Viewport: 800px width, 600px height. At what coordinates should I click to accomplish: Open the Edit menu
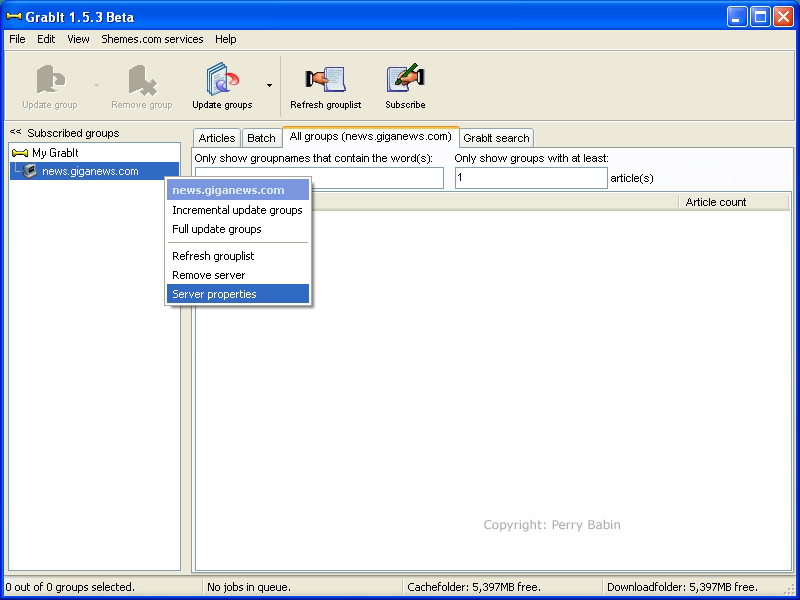pyautogui.click(x=46, y=39)
